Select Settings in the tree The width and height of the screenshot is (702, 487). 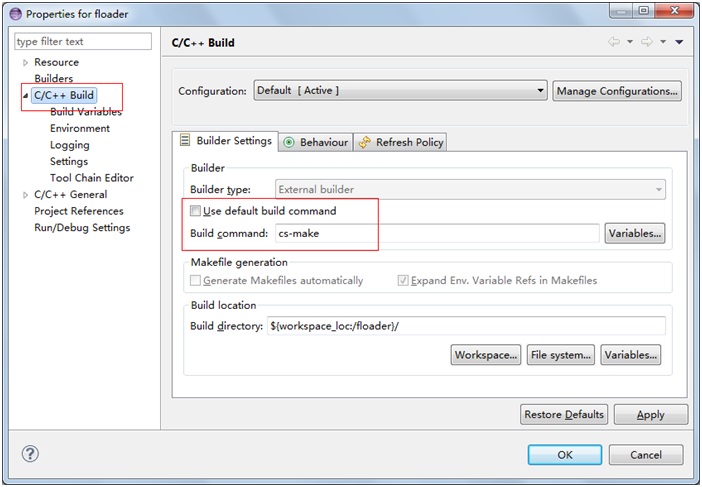(69, 162)
